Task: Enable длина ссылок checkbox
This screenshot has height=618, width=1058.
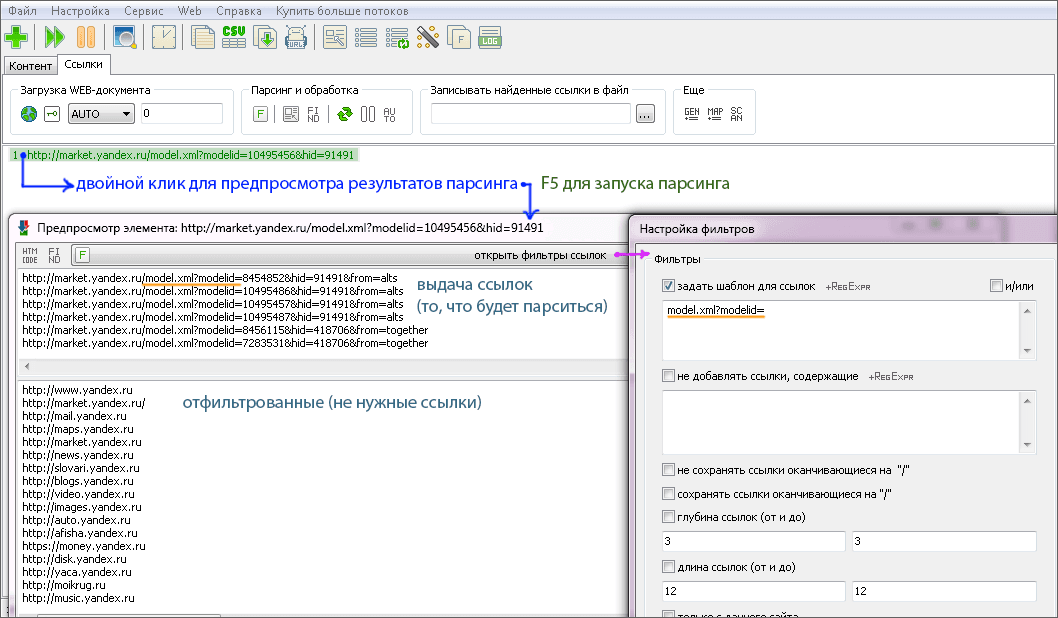Action: (668, 567)
